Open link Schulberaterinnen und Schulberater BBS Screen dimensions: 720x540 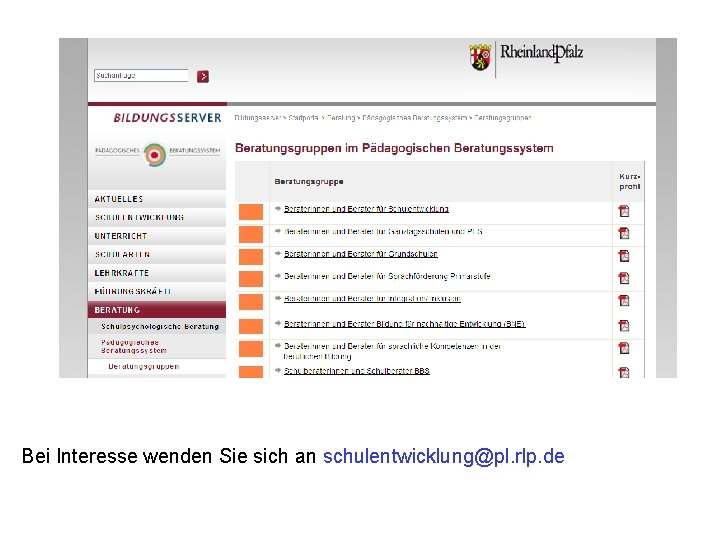[357, 371]
